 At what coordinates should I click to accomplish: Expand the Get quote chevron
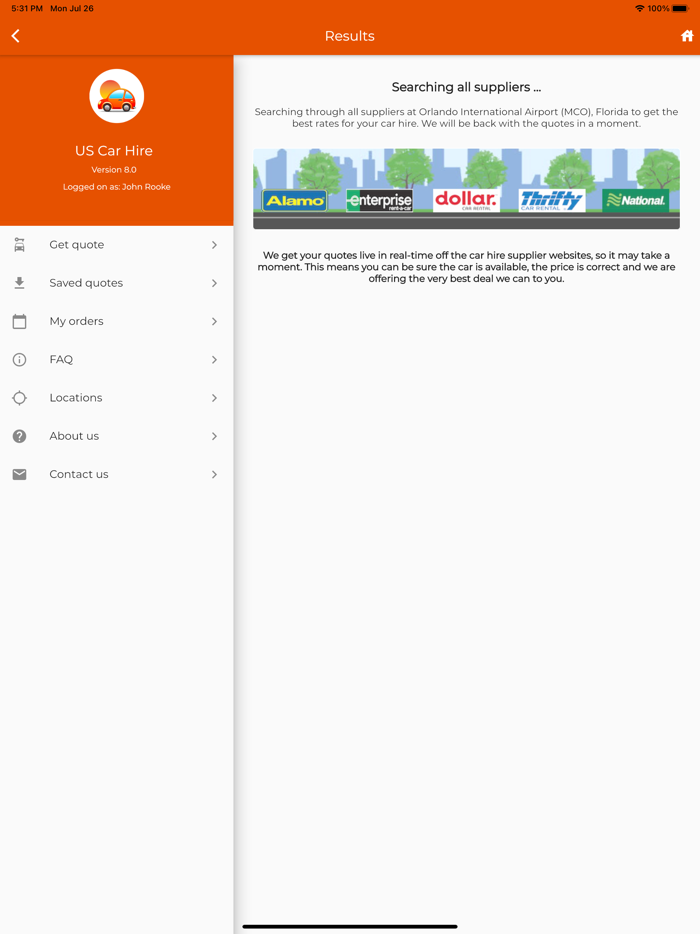click(x=214, y=245)
